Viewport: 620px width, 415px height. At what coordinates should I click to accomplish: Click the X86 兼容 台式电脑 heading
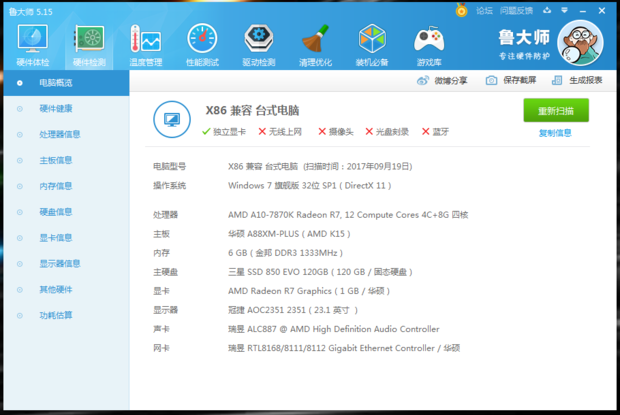tap(252, 110)
